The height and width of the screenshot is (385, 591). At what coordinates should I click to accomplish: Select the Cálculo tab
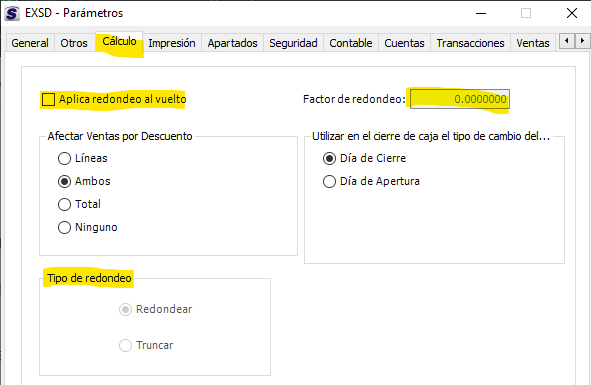coord(119,41)
